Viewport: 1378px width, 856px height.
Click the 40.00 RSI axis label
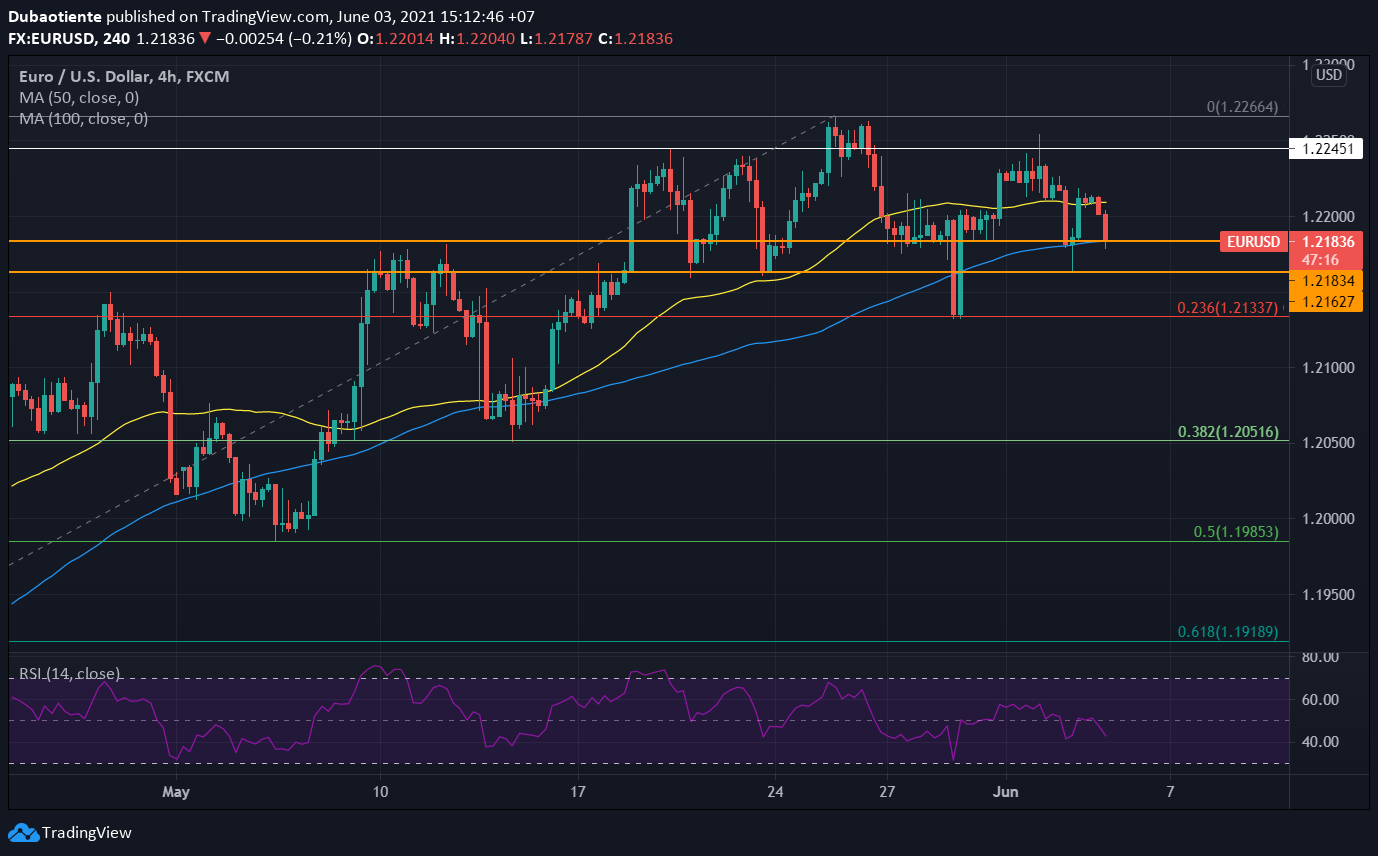point(1318,742)
